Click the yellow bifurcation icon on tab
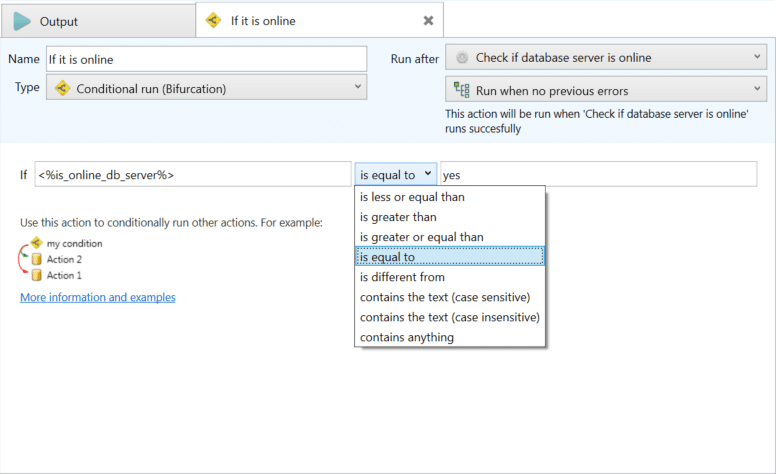The width and height of the screenshot is (776, 474). click(213, 20)
